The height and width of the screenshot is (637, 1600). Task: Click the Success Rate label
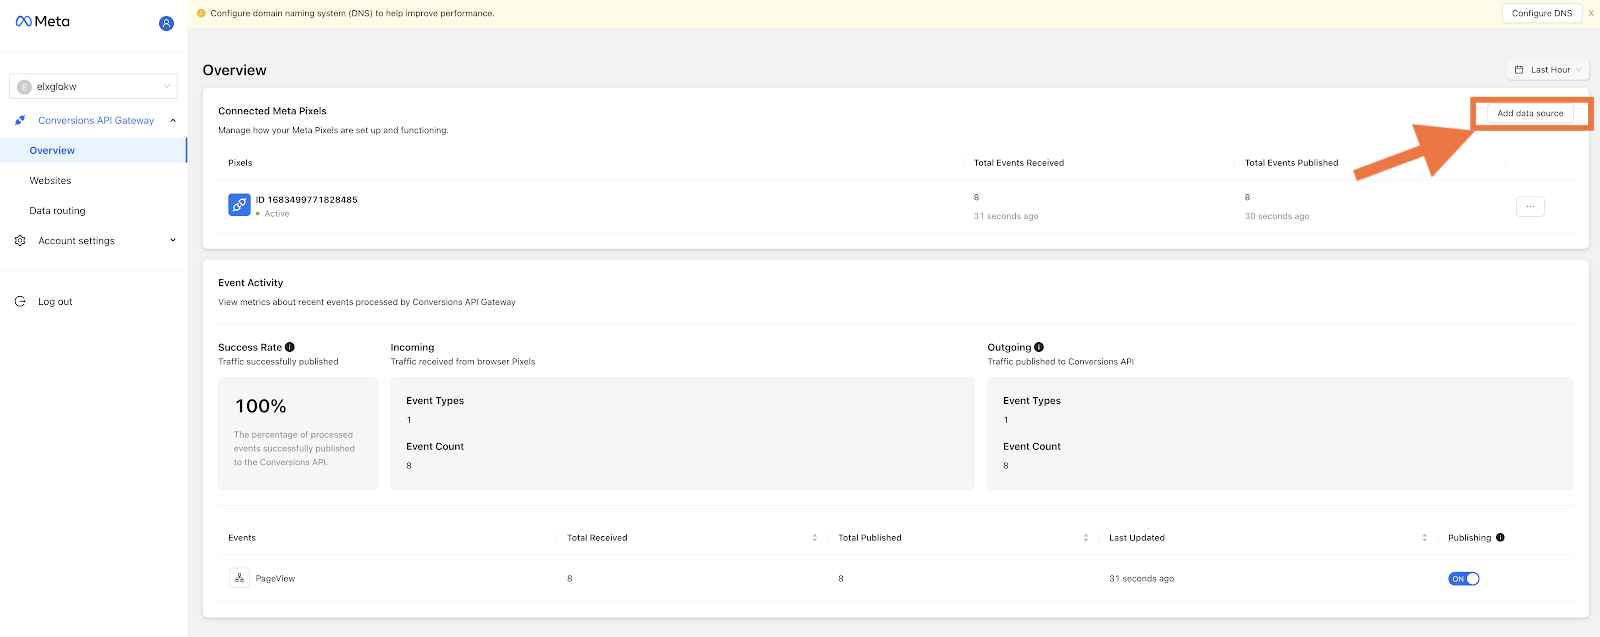[x=250, y=347]
